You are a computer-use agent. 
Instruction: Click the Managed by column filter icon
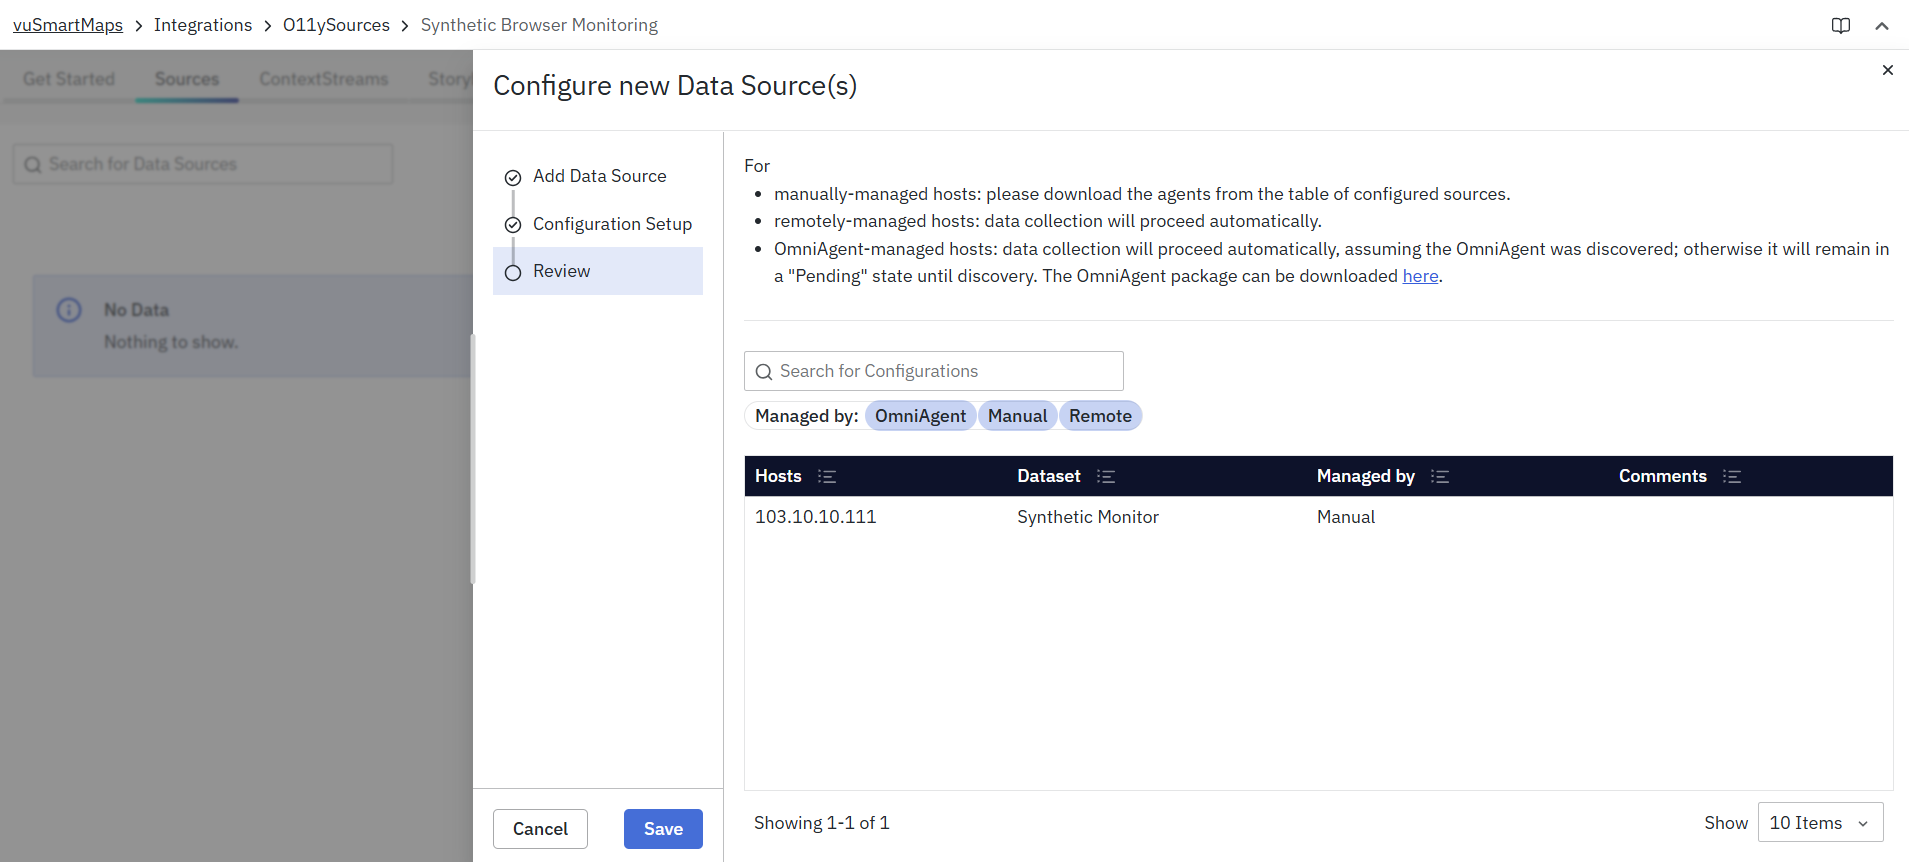[x=1439, y=477]
